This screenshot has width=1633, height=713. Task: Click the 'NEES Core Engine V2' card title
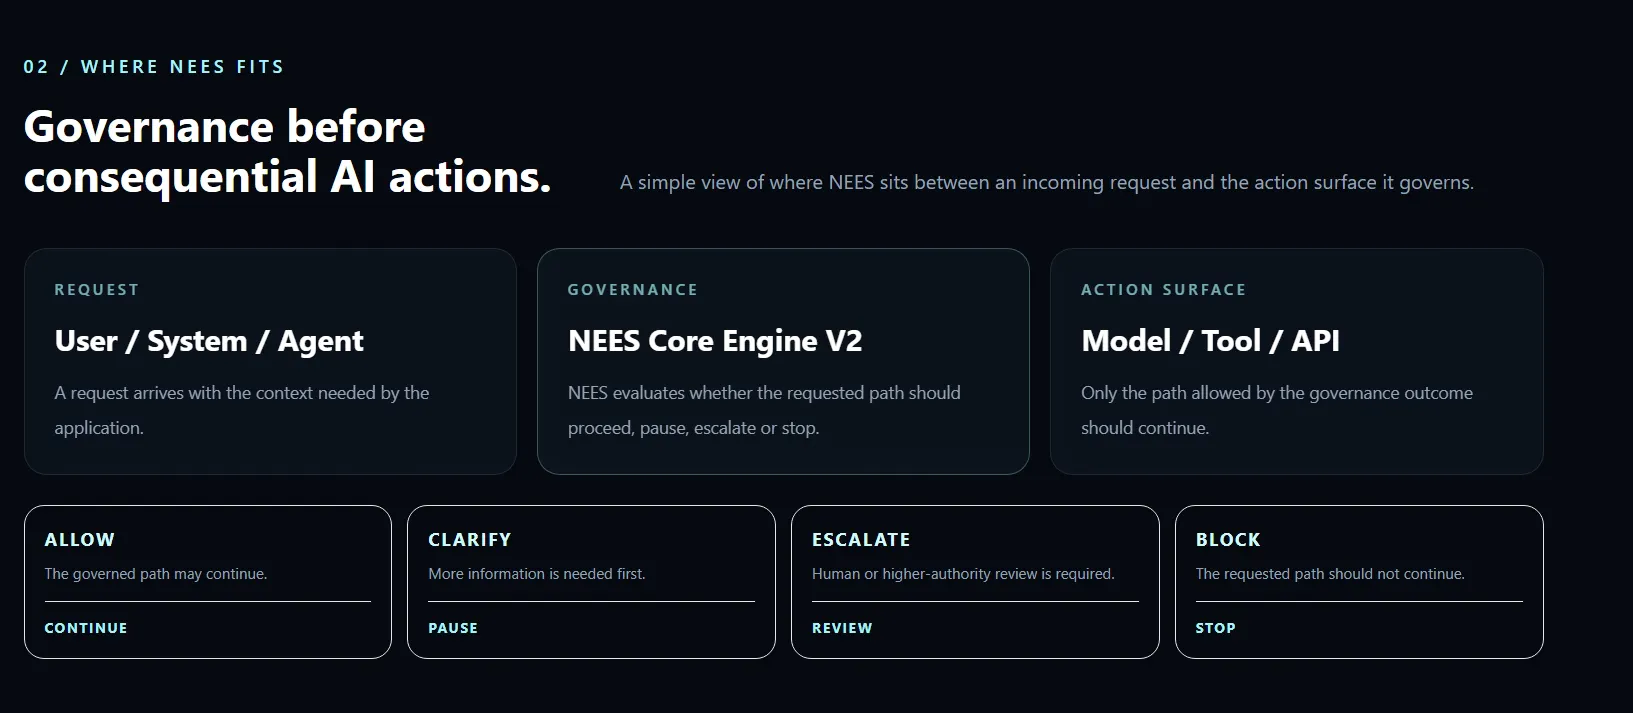(715, 341)
